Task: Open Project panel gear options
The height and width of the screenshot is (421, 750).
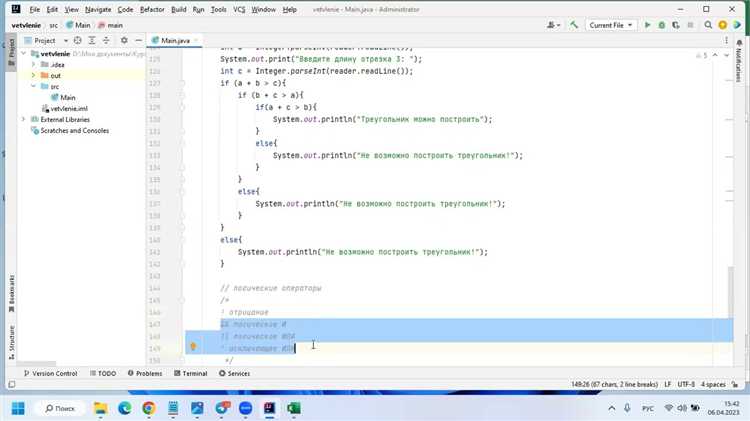Action: click(x=124, y=41)
